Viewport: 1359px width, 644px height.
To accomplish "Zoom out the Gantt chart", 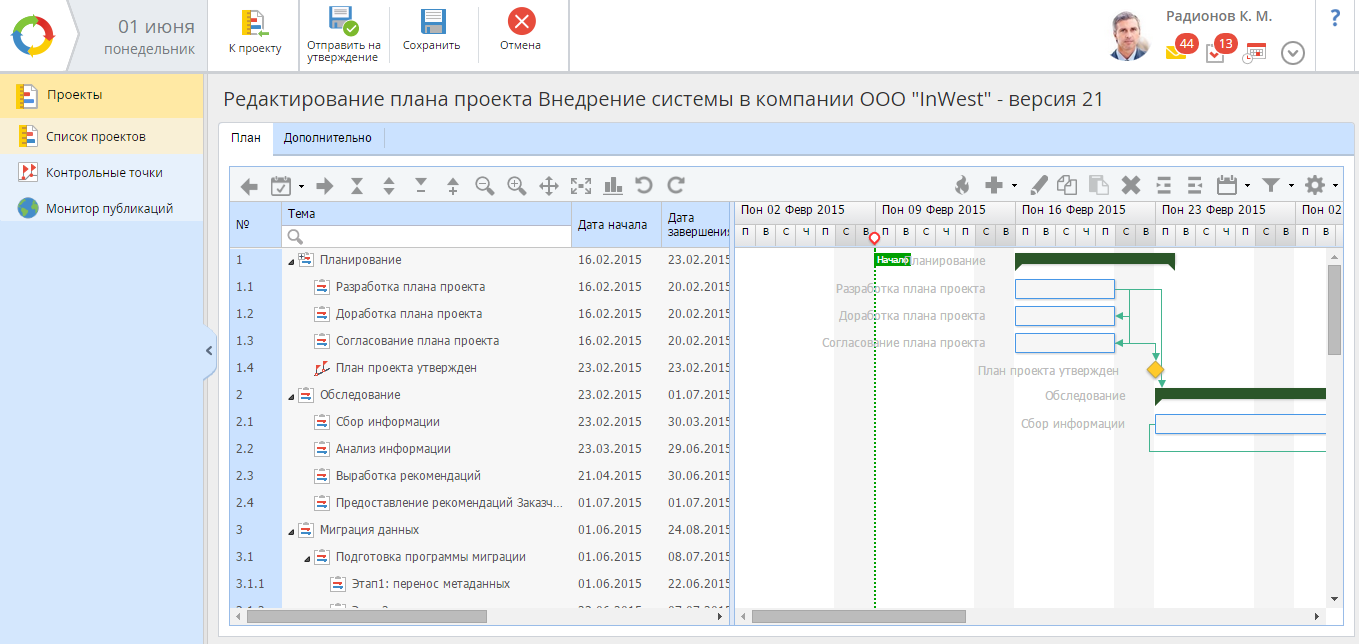I will coord(485,185).
